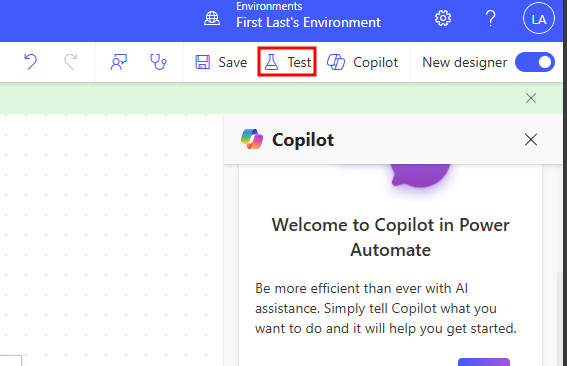Open Copilot from the toolbar
This screenshot has height=366, width=567.
362,62
